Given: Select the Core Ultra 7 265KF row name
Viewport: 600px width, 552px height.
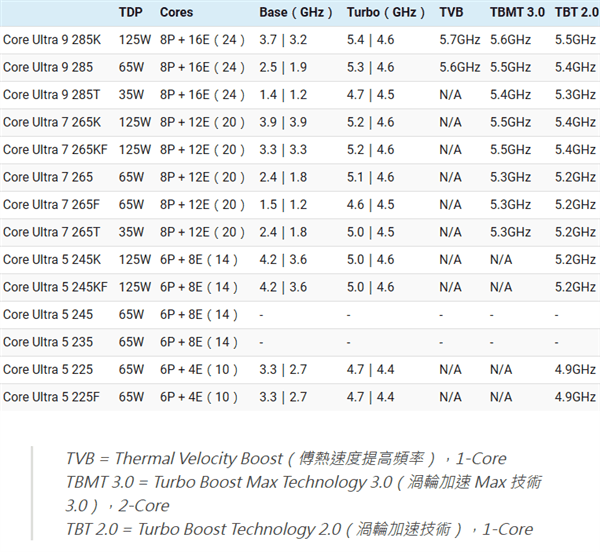Looking at the screenshot, I should point(55,150).
